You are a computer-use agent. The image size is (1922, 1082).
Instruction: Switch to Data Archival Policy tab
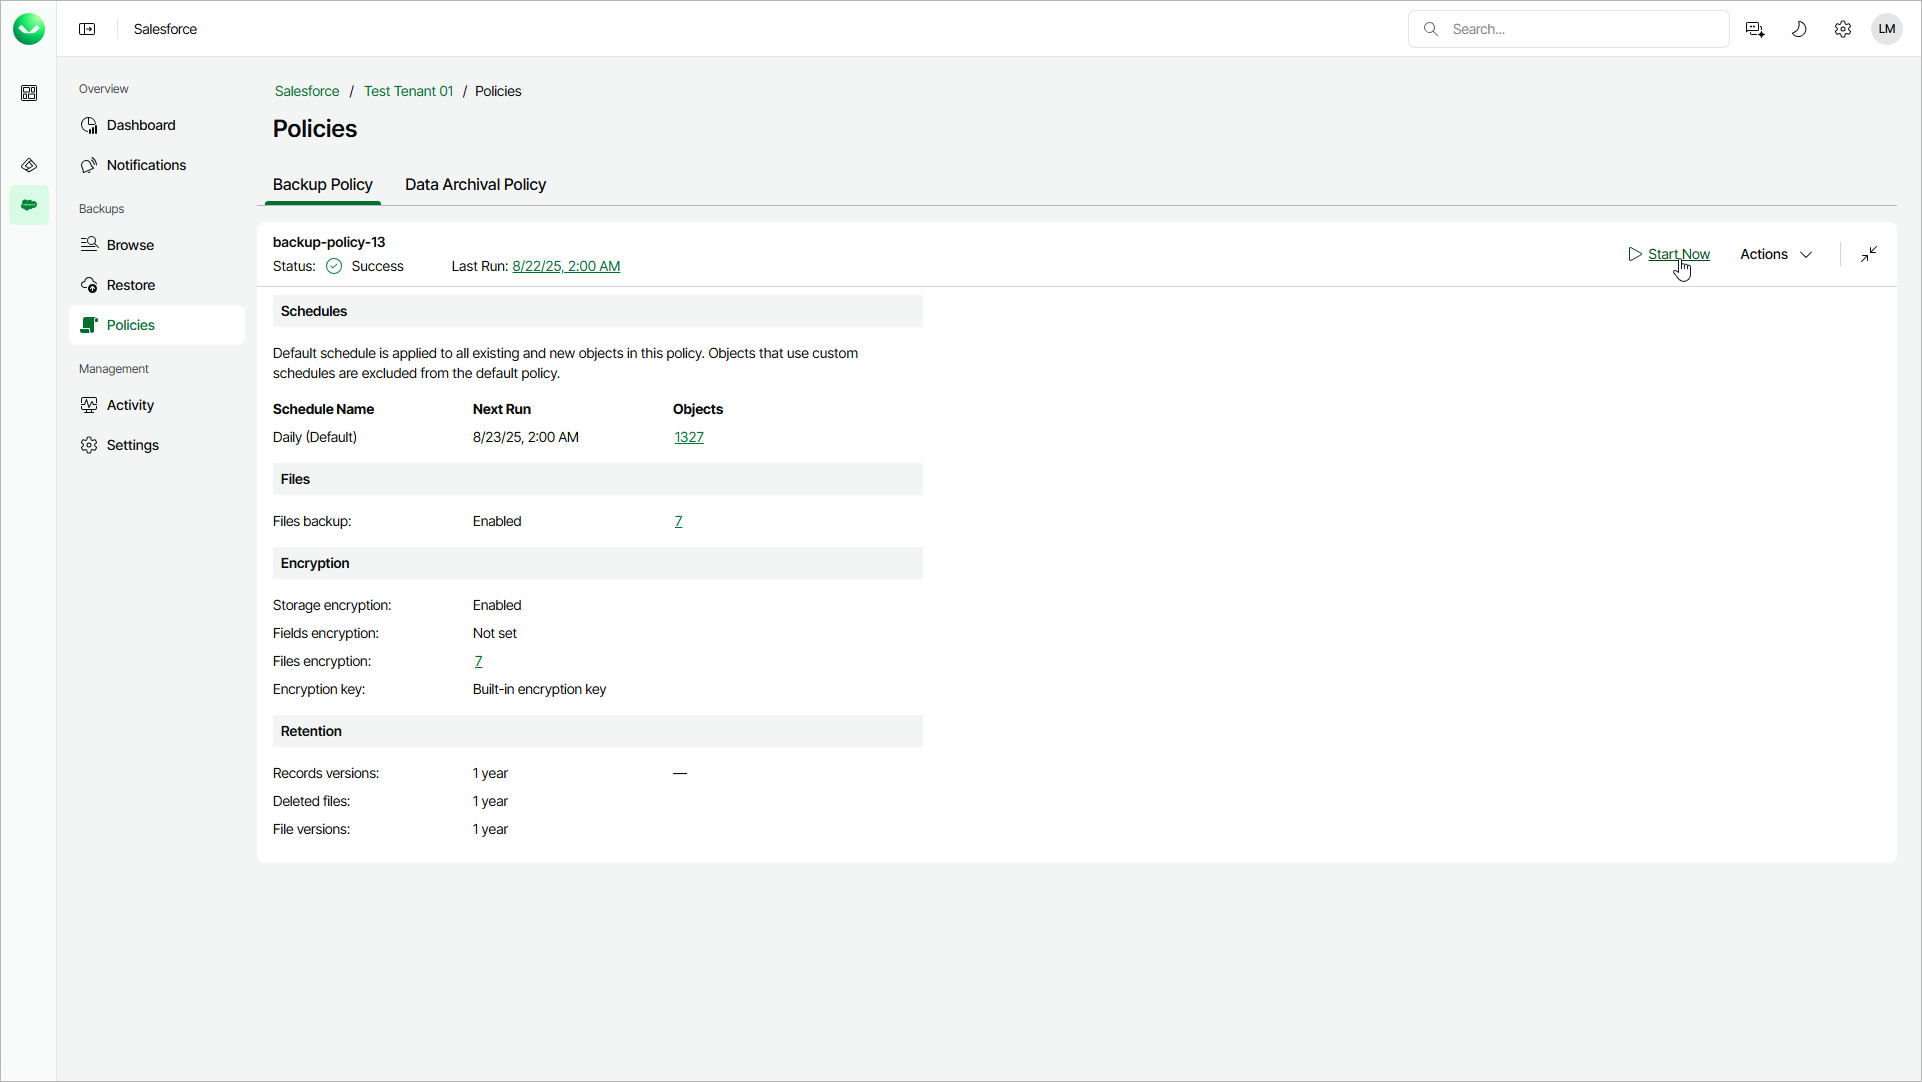475,185
